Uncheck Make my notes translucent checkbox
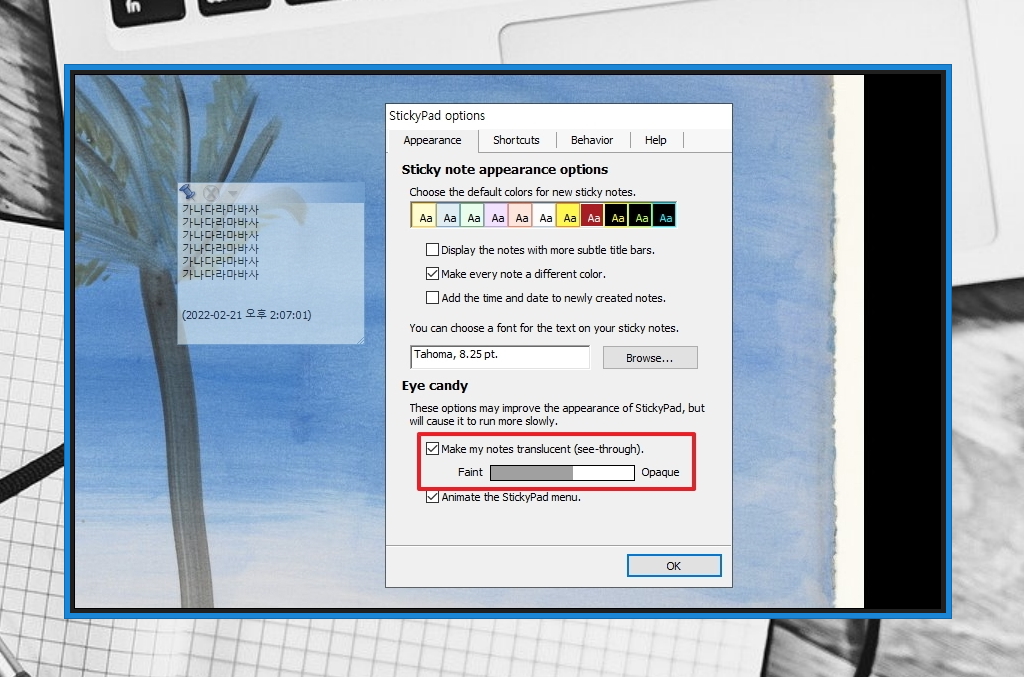This screenshot has height=677, width=1024. click(x=432, y=449)
